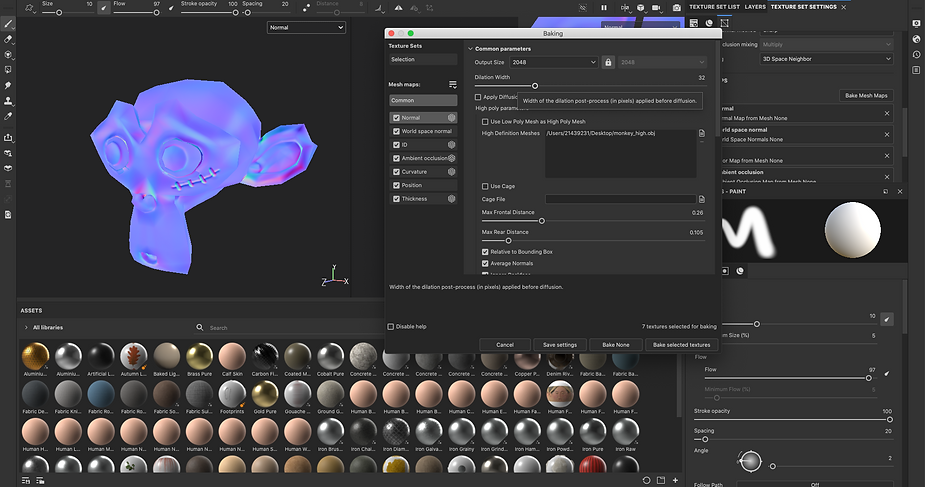Select the Texture Set Settings tab

coord(803,7)
